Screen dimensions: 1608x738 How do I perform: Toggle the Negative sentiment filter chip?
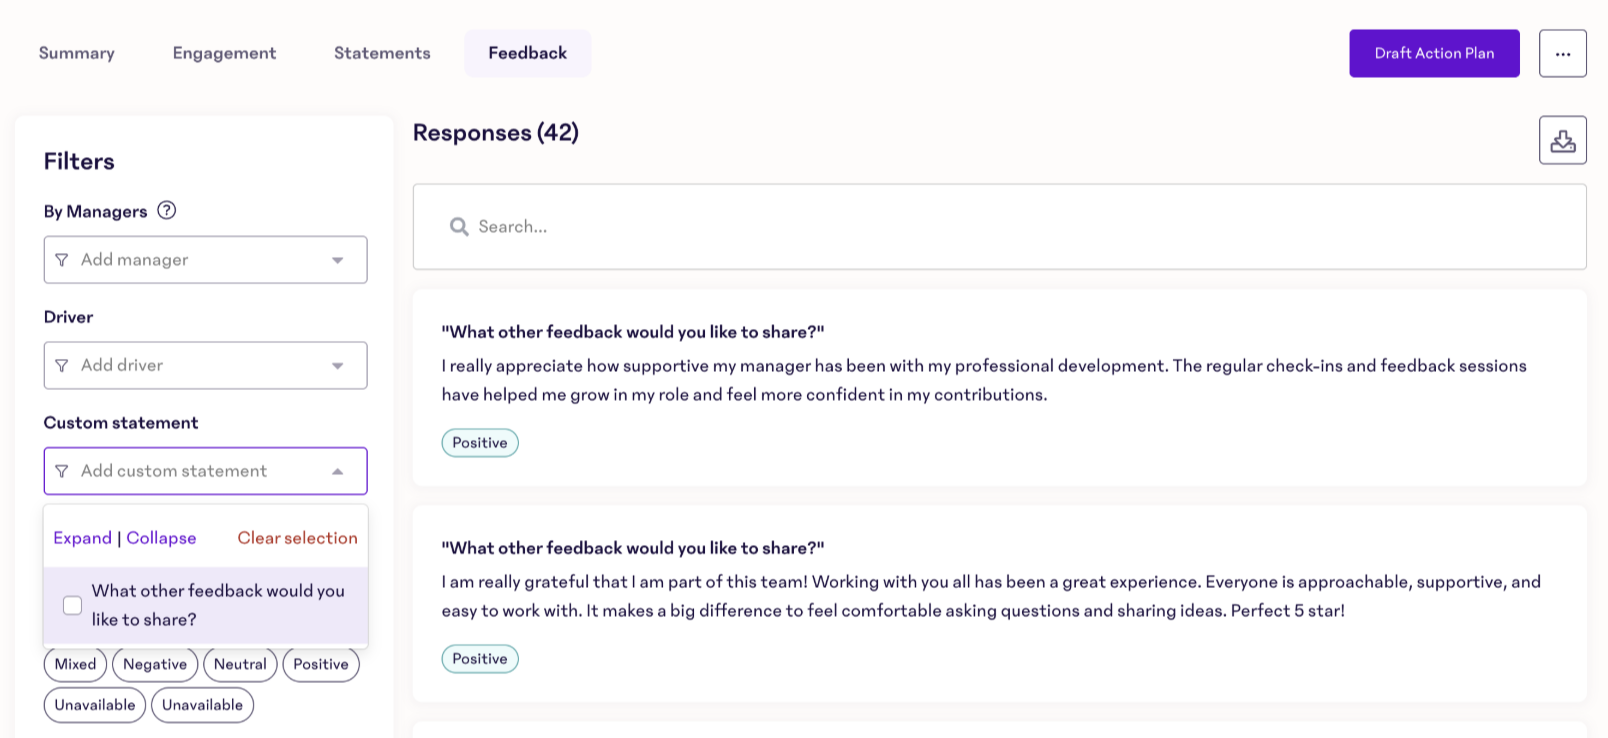coord(155,664)
